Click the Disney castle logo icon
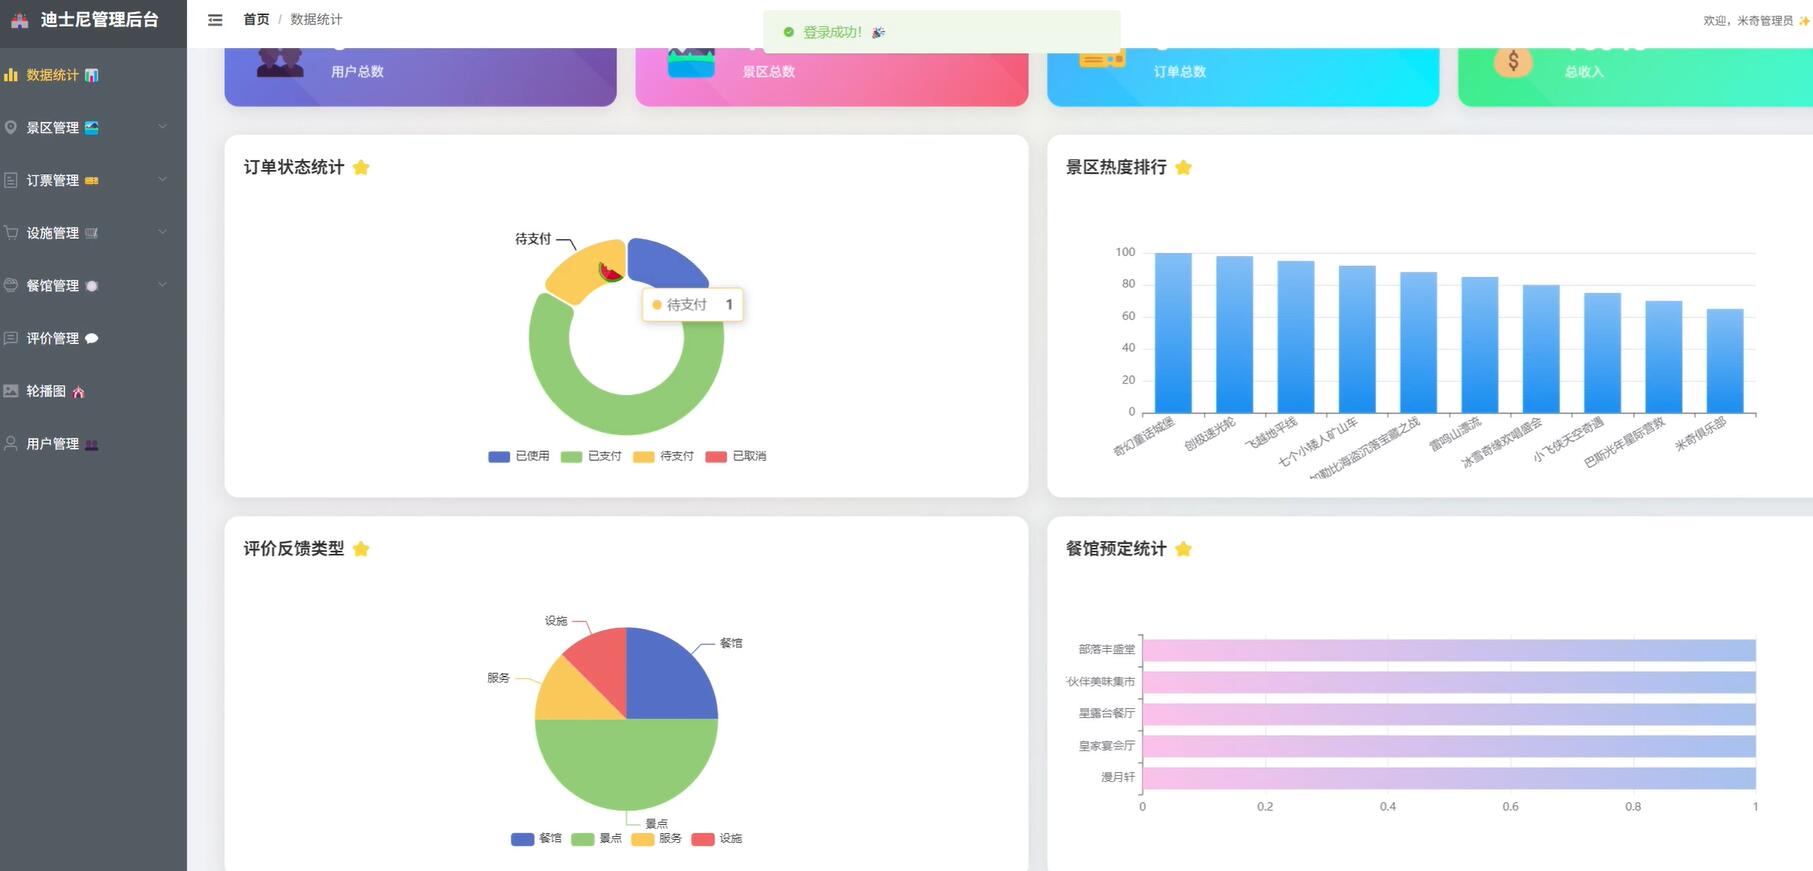1813x871 pixels. pos(19,20)
